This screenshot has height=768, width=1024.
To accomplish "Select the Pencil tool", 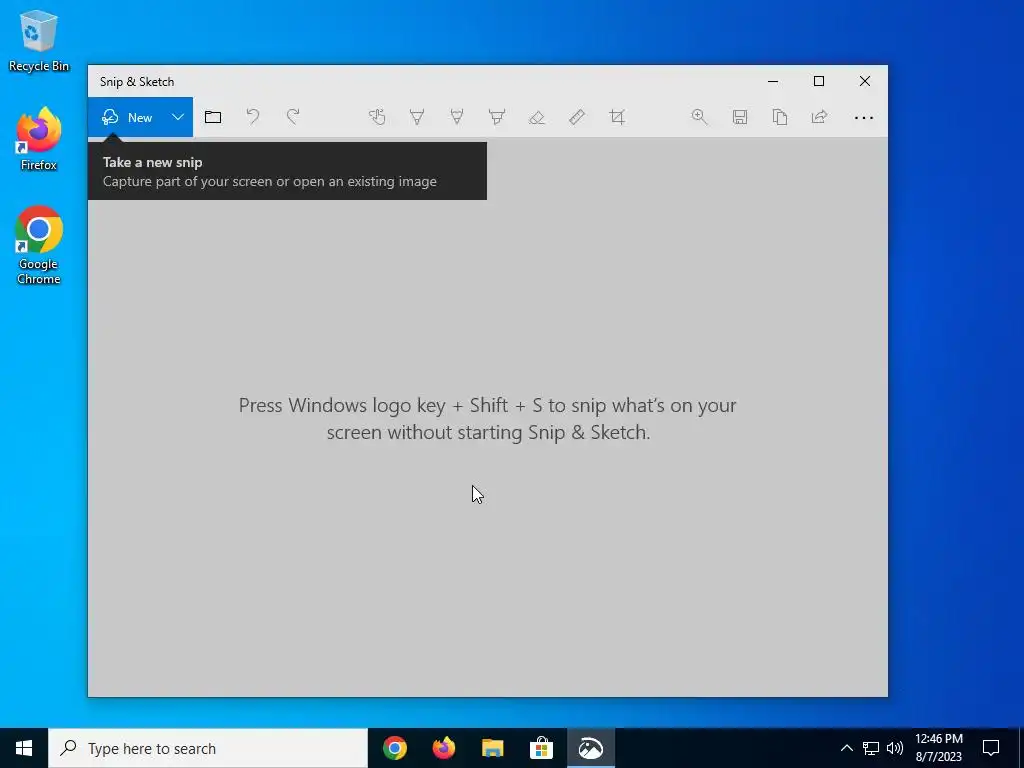I will (457, 118).
